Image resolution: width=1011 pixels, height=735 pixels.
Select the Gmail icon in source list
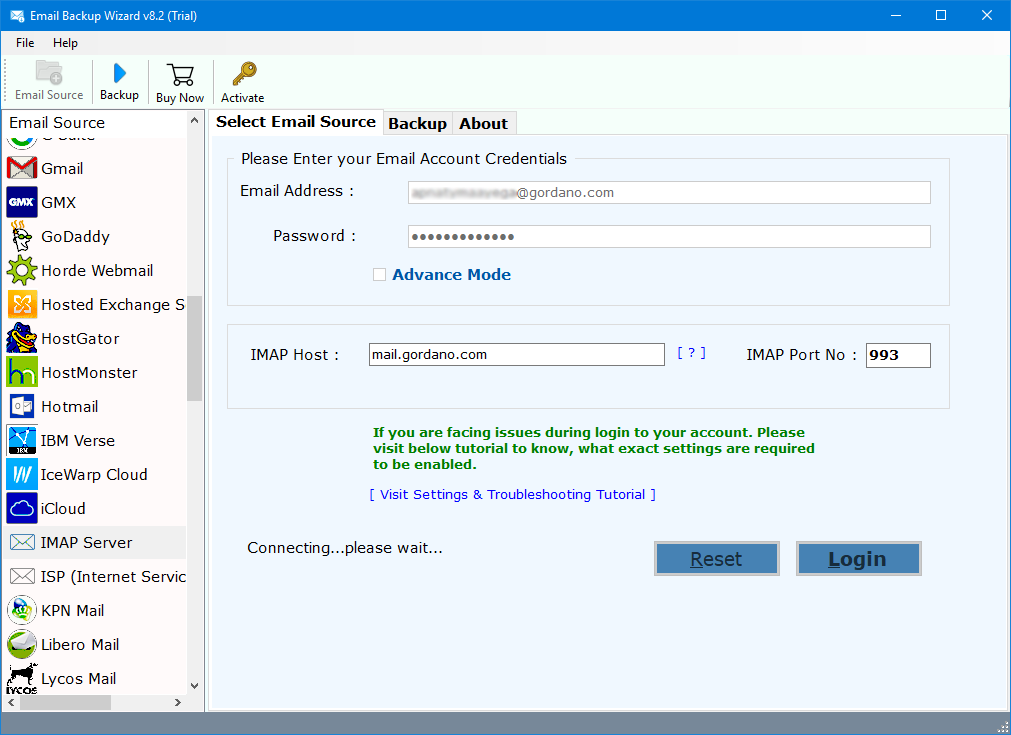click(22, 168)
